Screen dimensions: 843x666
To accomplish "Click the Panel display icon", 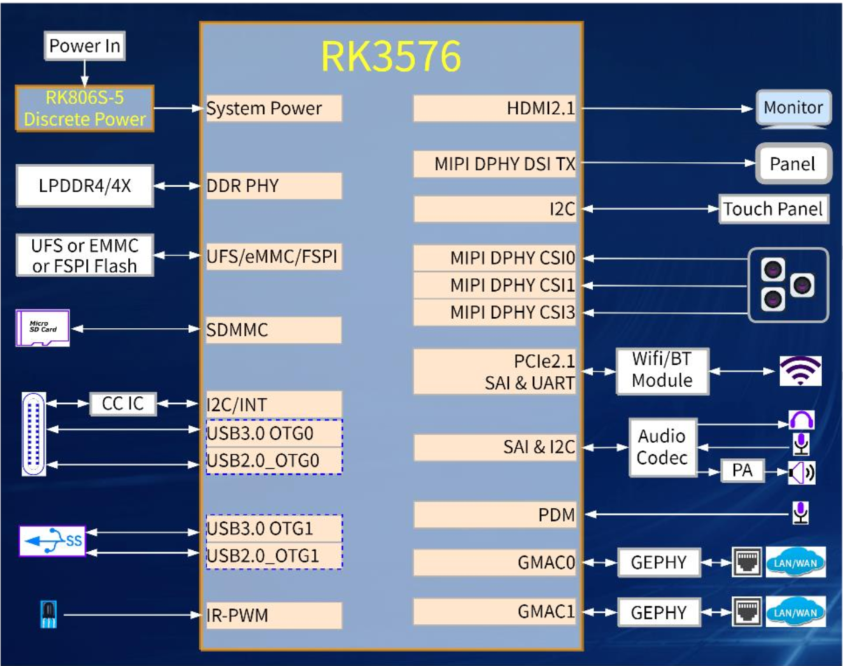I will coord(794,163).
